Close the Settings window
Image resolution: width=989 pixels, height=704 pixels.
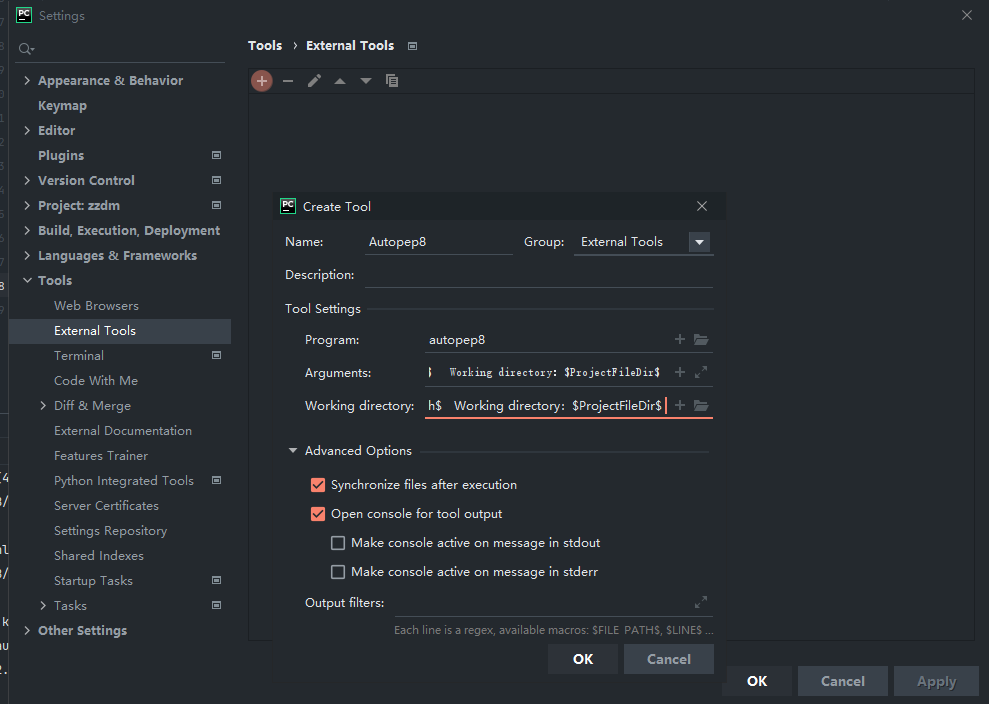966,15
